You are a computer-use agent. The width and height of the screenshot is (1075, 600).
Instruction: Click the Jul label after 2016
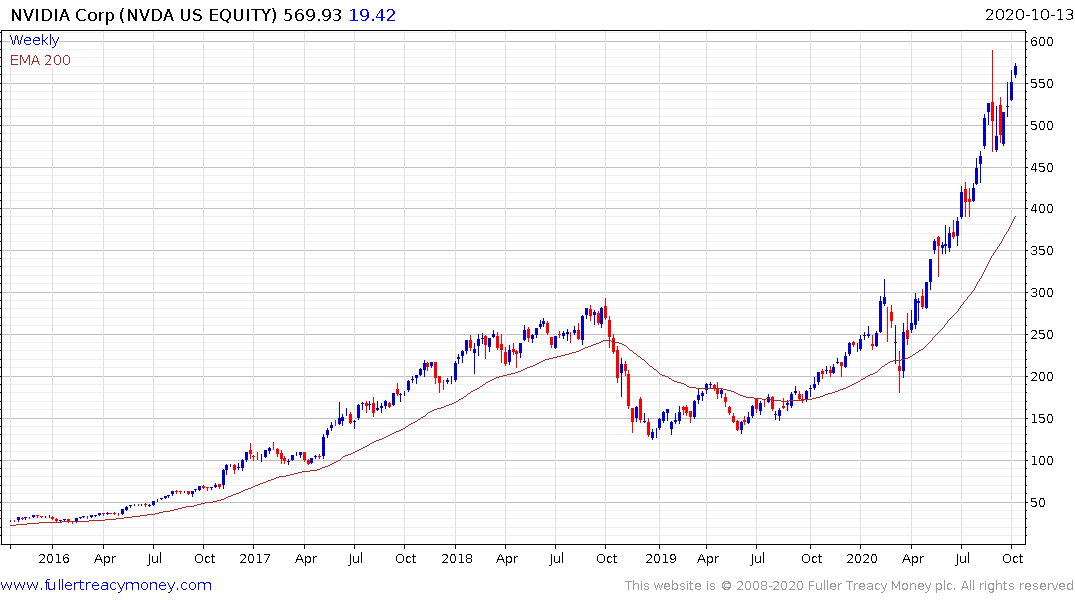point(154,558)
